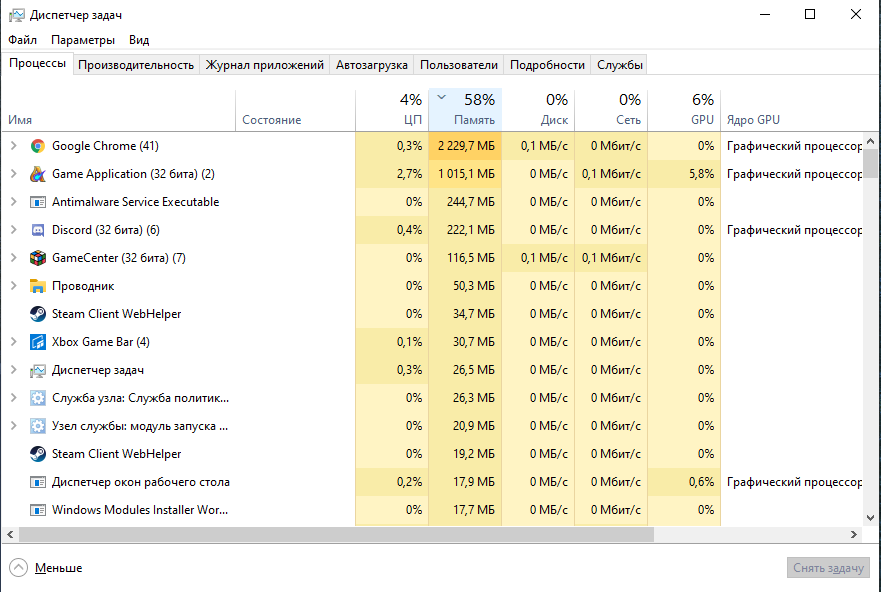Select first Steam Client WebHelper icon
Image resolution: width=881 pixels, height=592 pixels.
tap(38, 314)
